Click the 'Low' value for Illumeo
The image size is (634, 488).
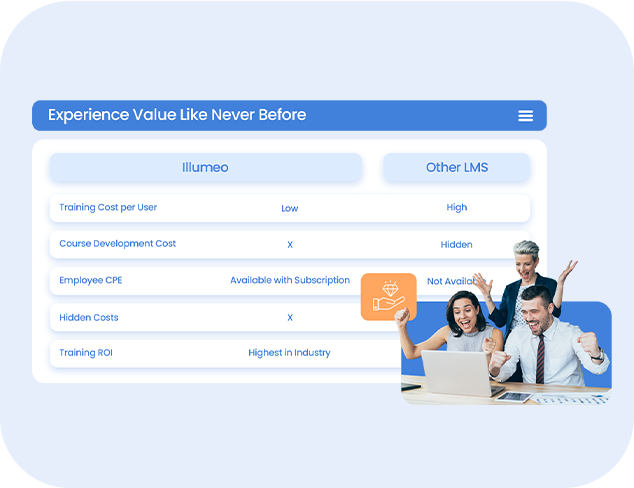coord(290,208)
